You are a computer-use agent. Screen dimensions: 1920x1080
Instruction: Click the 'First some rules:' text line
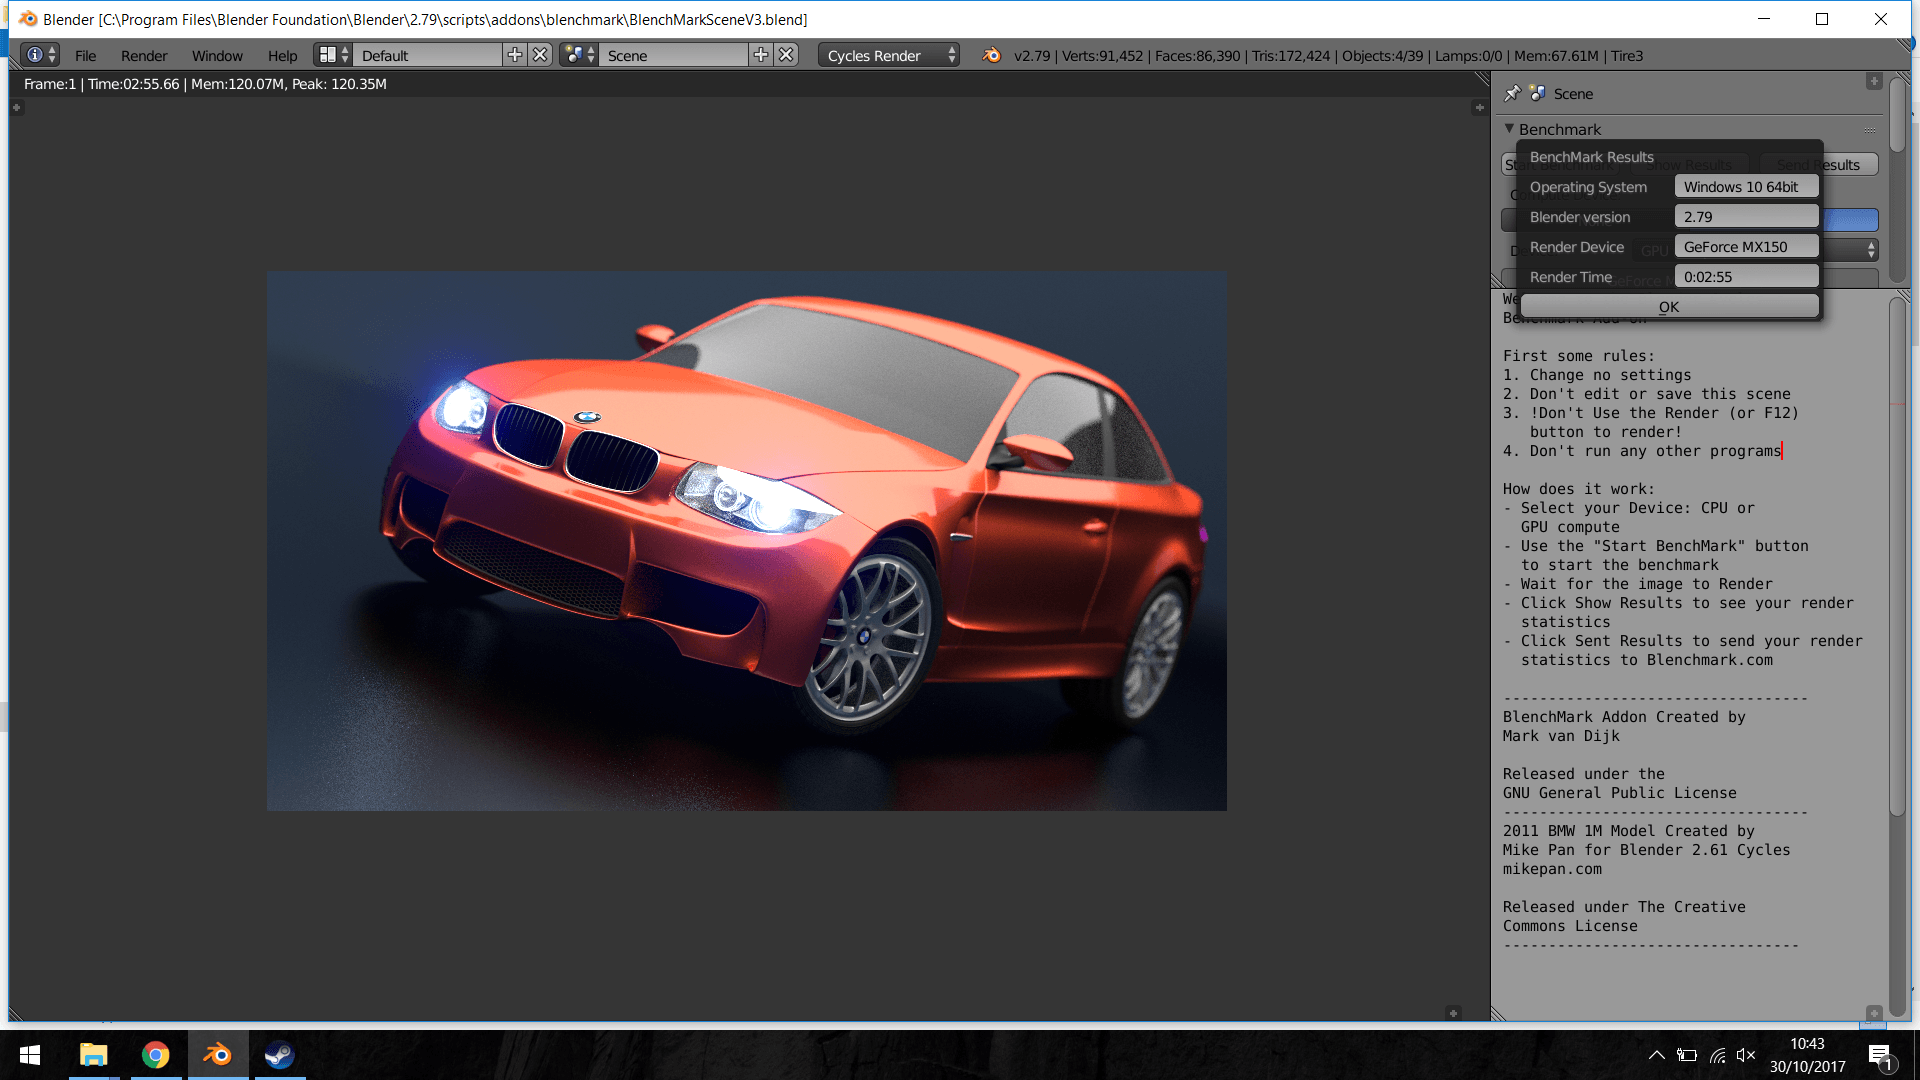[1578, 356]
